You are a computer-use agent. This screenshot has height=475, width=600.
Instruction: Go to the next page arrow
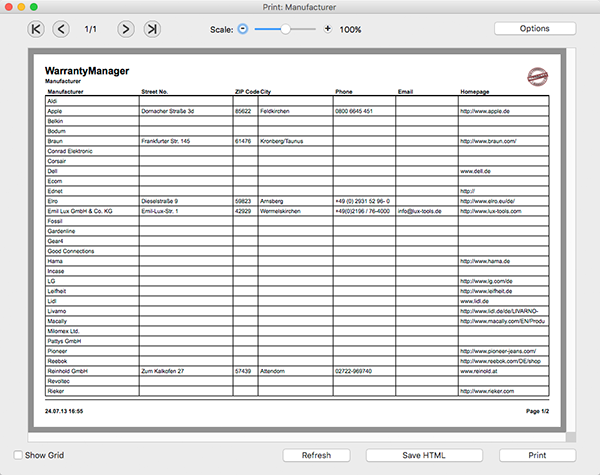click(x=126, y=29)
